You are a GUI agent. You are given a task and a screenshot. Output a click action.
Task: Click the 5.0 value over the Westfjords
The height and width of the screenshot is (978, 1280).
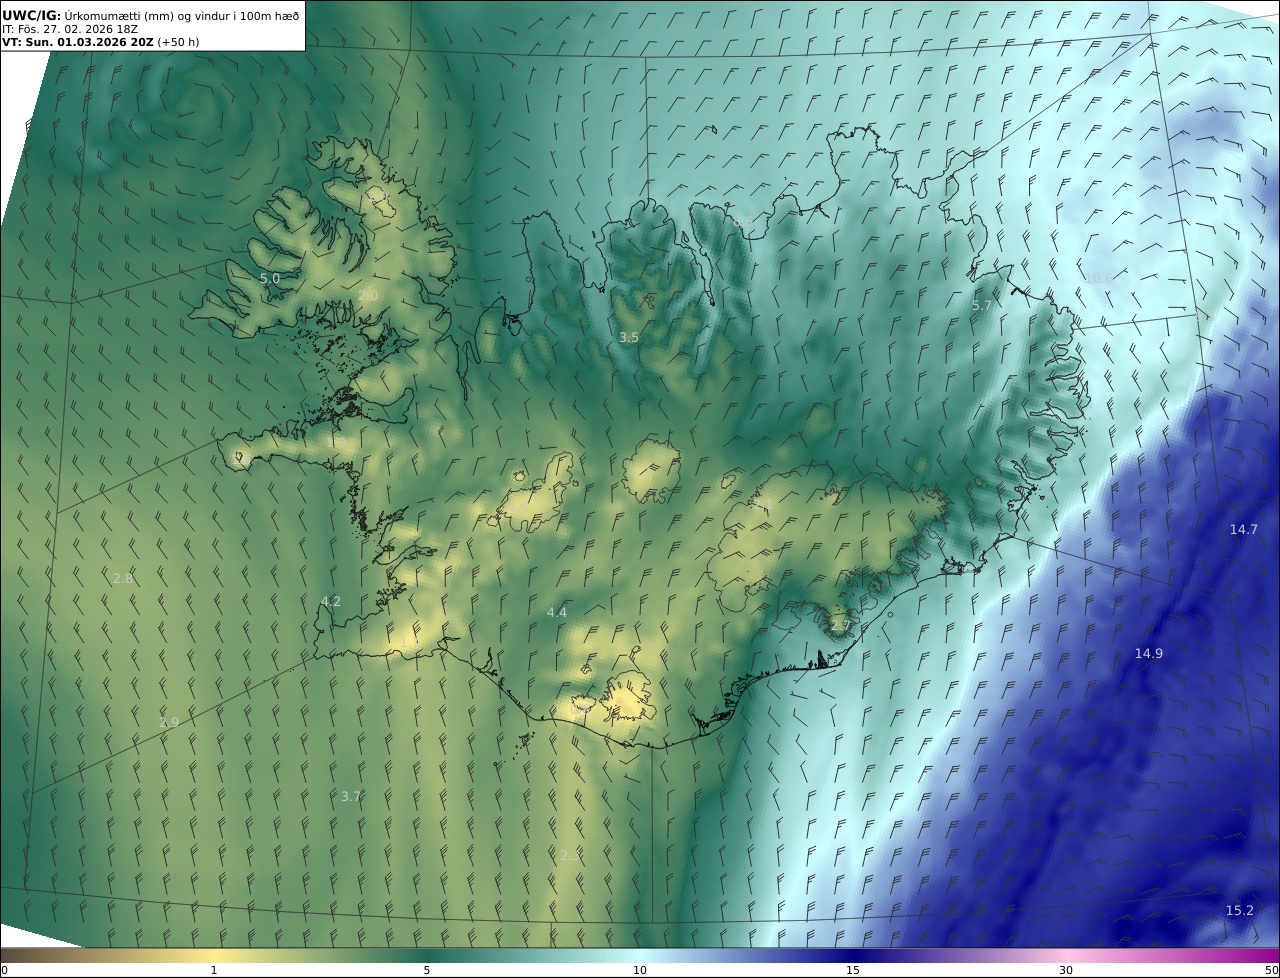(270, 278)
